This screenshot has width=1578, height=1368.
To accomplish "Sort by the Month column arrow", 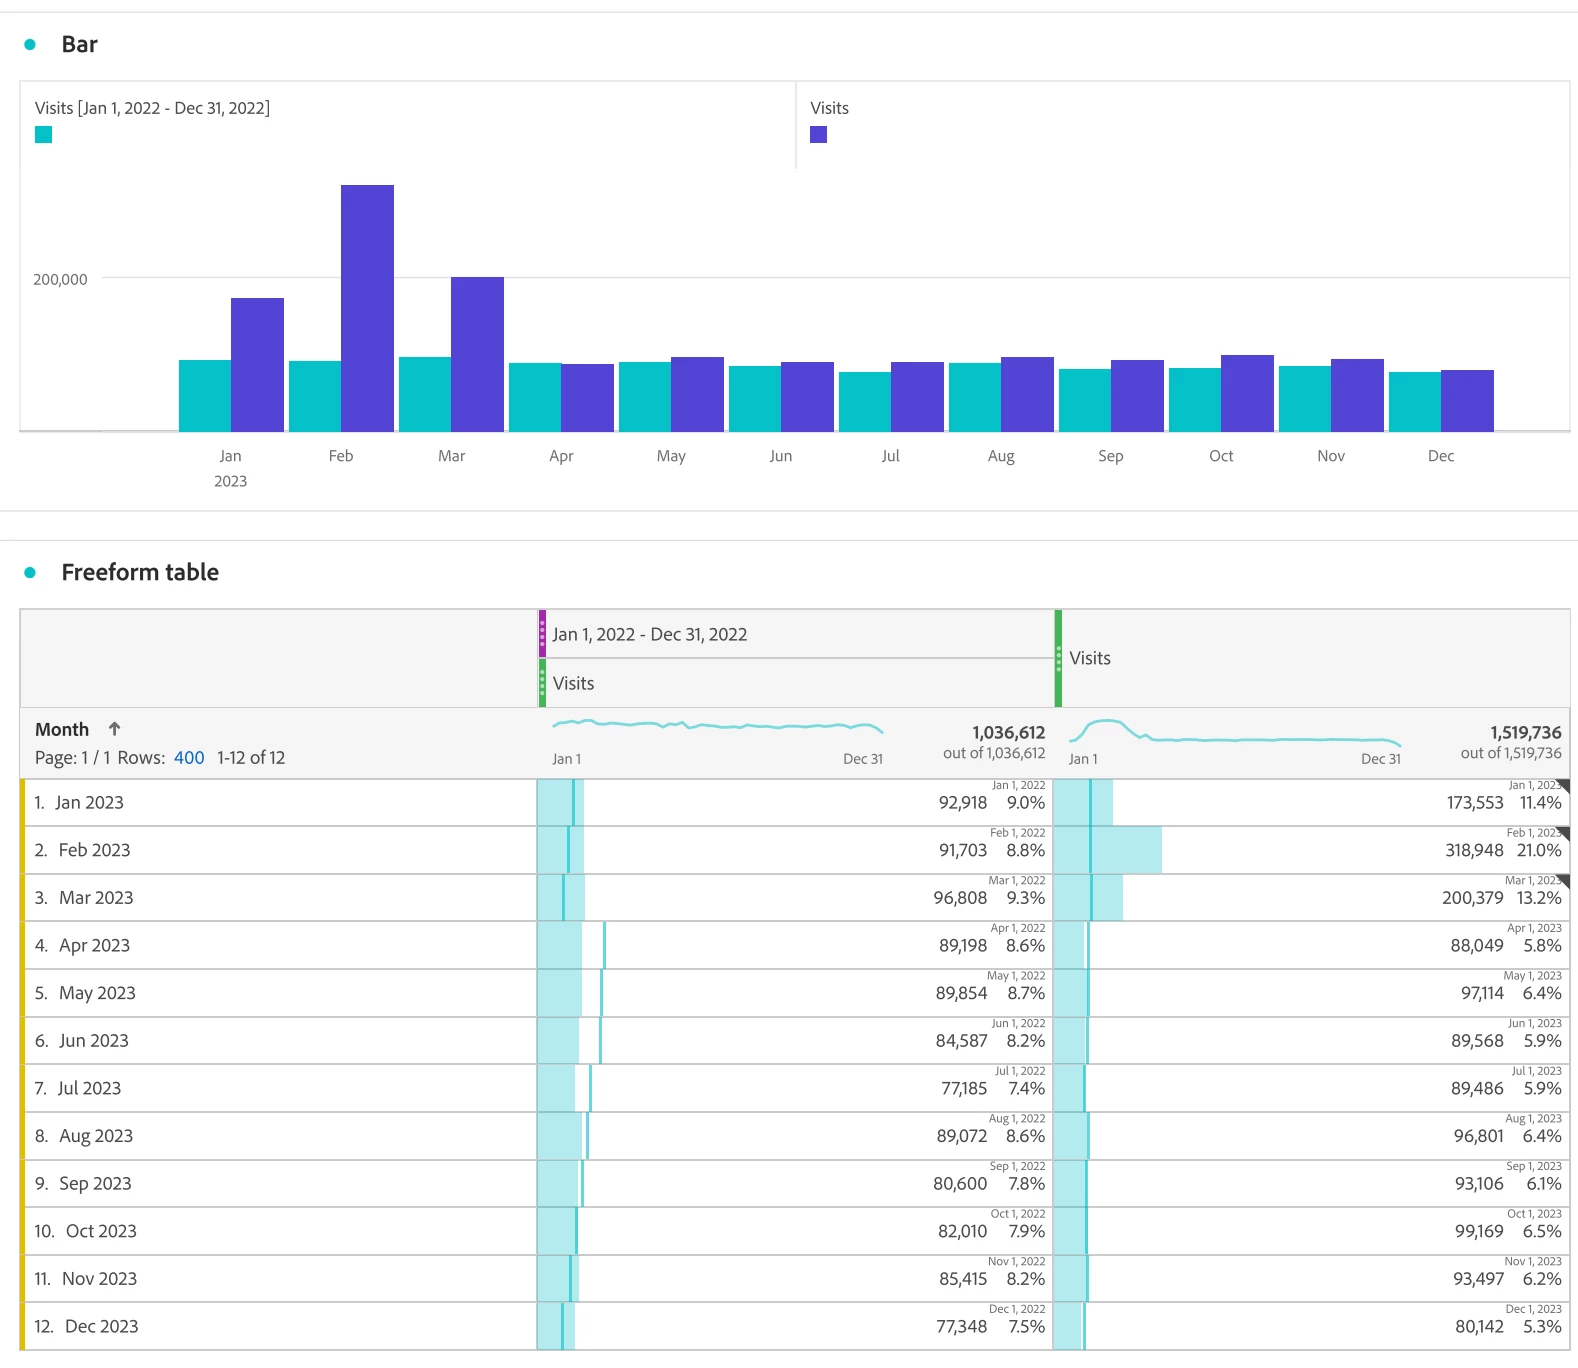I will [114, 729].
